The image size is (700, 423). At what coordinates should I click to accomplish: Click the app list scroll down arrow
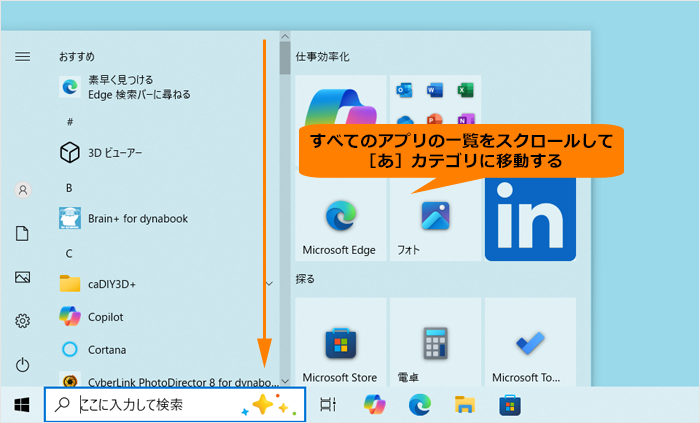pos(285,381)
